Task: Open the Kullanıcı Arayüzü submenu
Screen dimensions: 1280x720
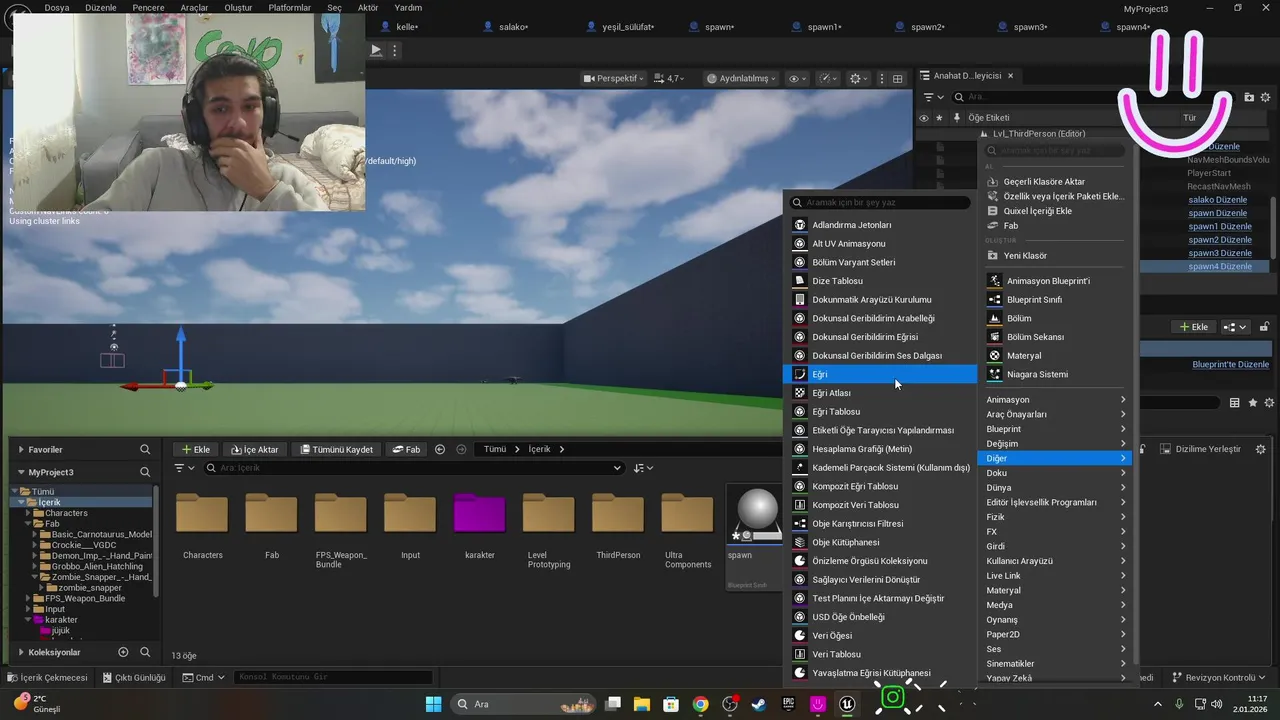Action: (x=1055, y=561)
